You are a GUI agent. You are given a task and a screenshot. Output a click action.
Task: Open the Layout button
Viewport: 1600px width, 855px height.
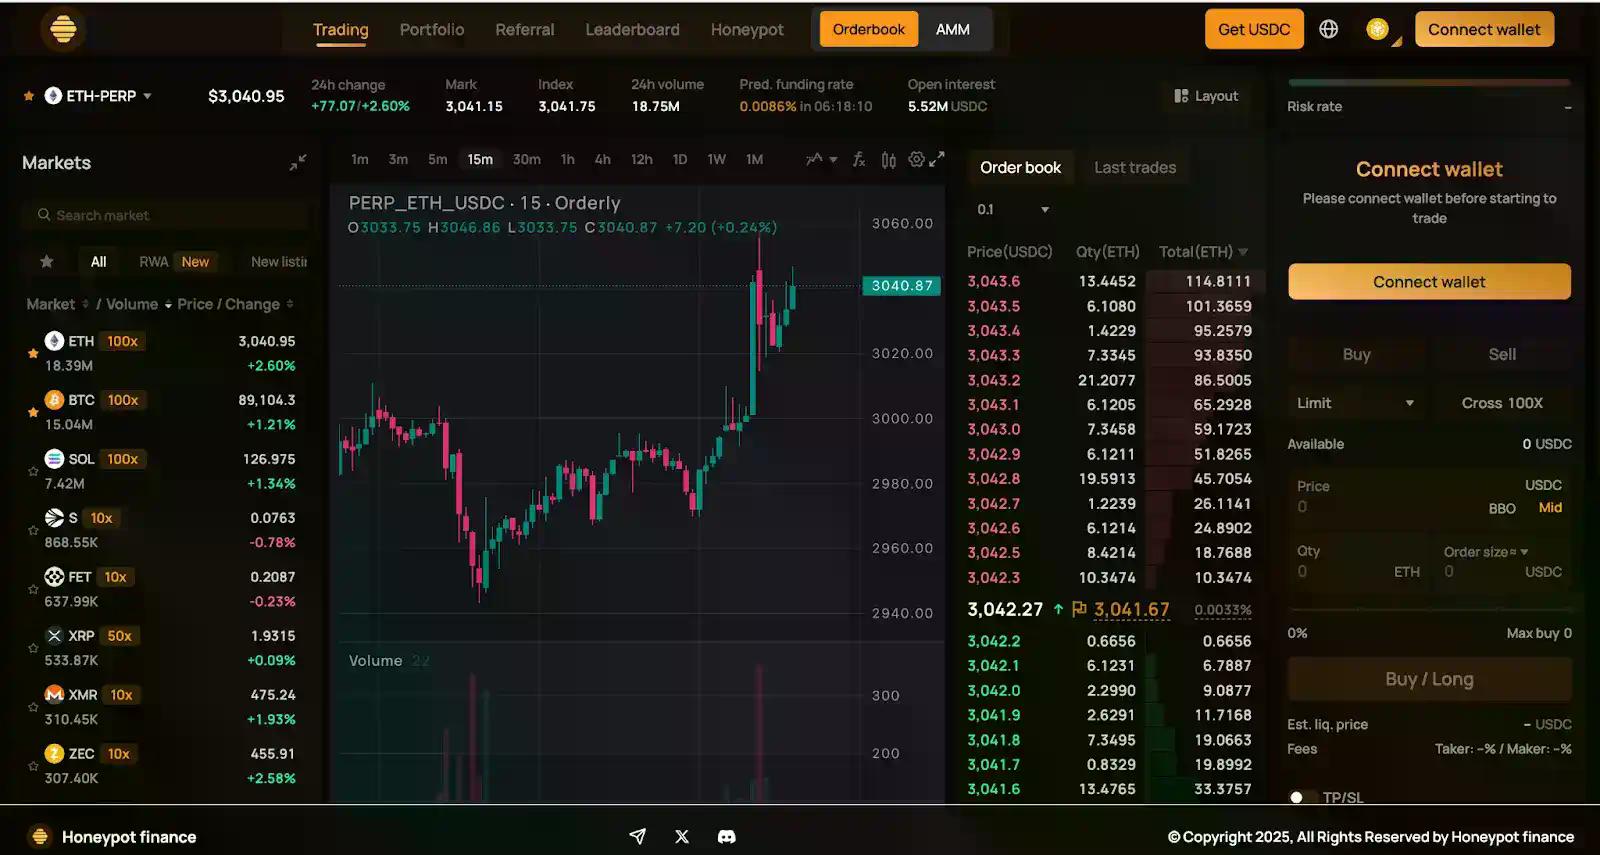[1206, 96]
